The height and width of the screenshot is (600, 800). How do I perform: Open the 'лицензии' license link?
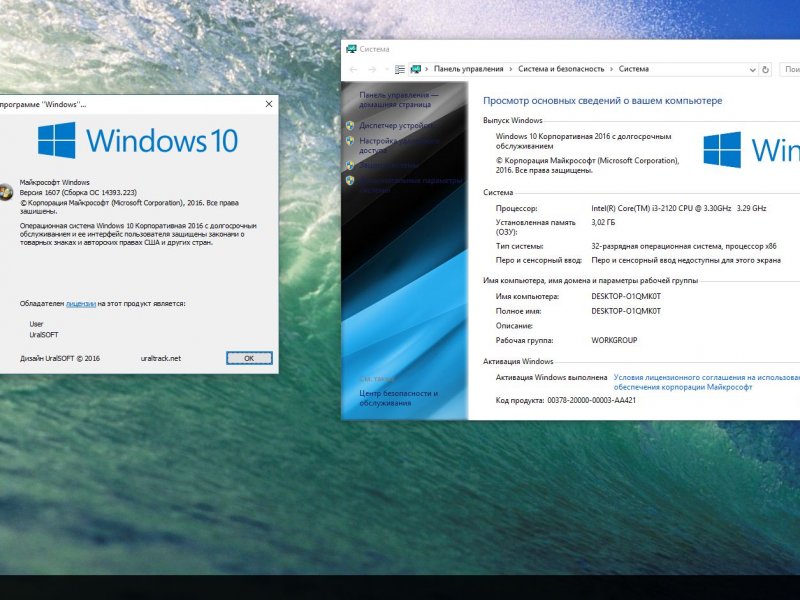(81, 304)
